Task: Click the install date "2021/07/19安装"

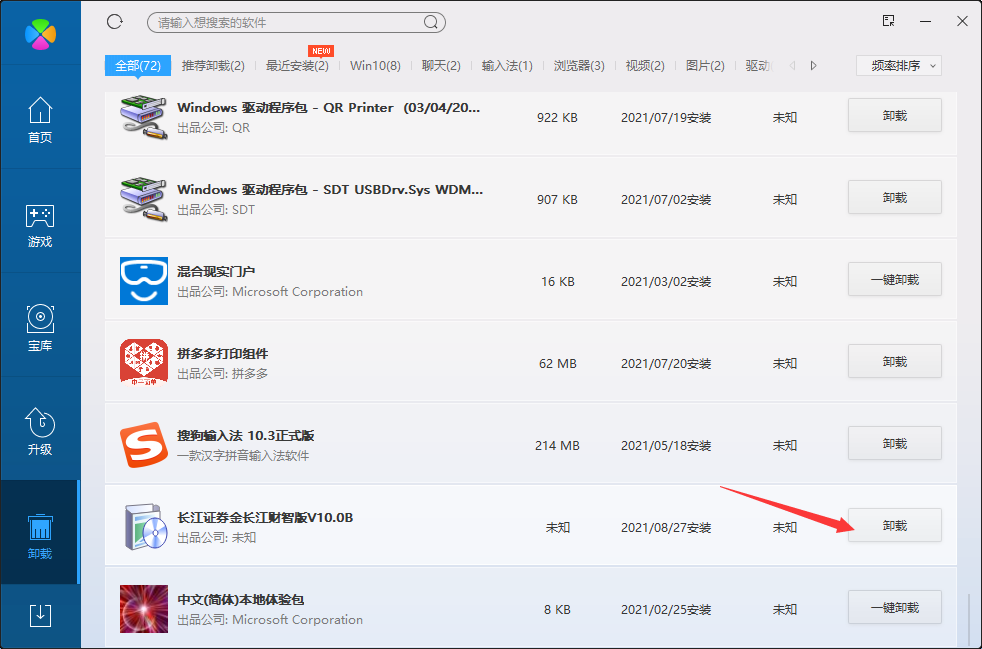Action: (666, 117)
